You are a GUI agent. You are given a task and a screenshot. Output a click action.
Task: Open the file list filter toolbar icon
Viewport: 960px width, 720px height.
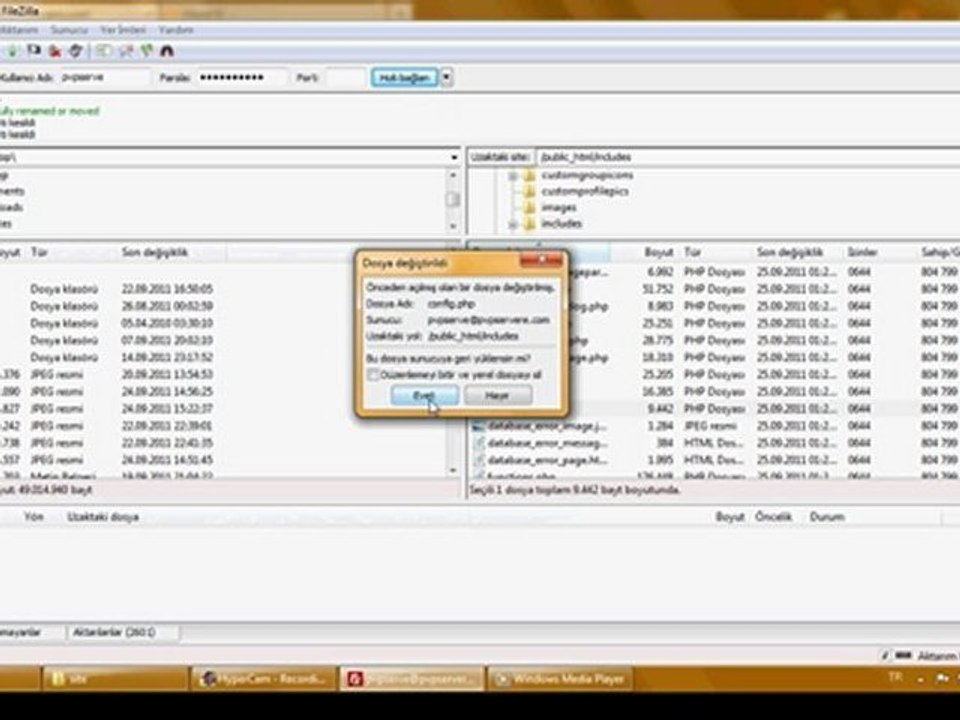(x=103, y=51)
